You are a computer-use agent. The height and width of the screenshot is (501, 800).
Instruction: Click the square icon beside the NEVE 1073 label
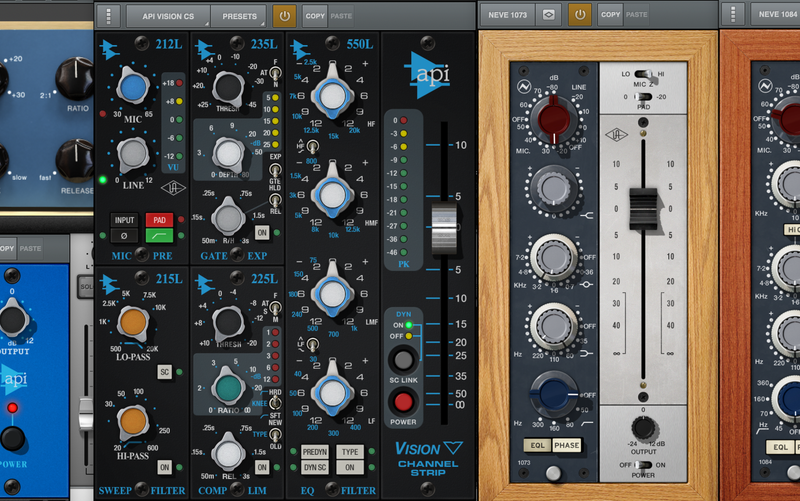point(548,15)
